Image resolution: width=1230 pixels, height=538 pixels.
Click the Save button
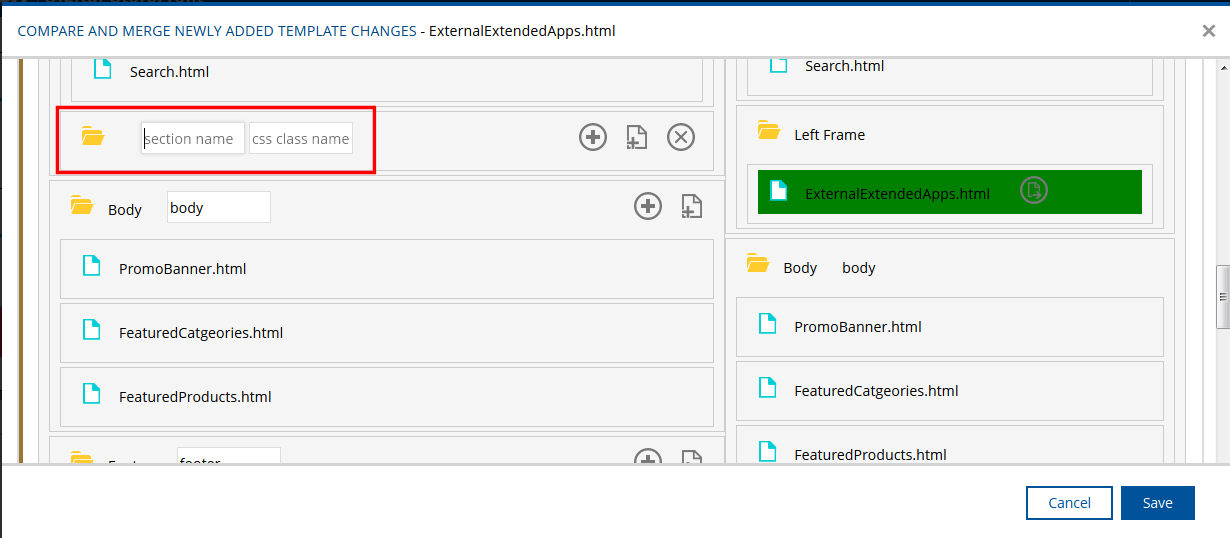(1157, 503)
